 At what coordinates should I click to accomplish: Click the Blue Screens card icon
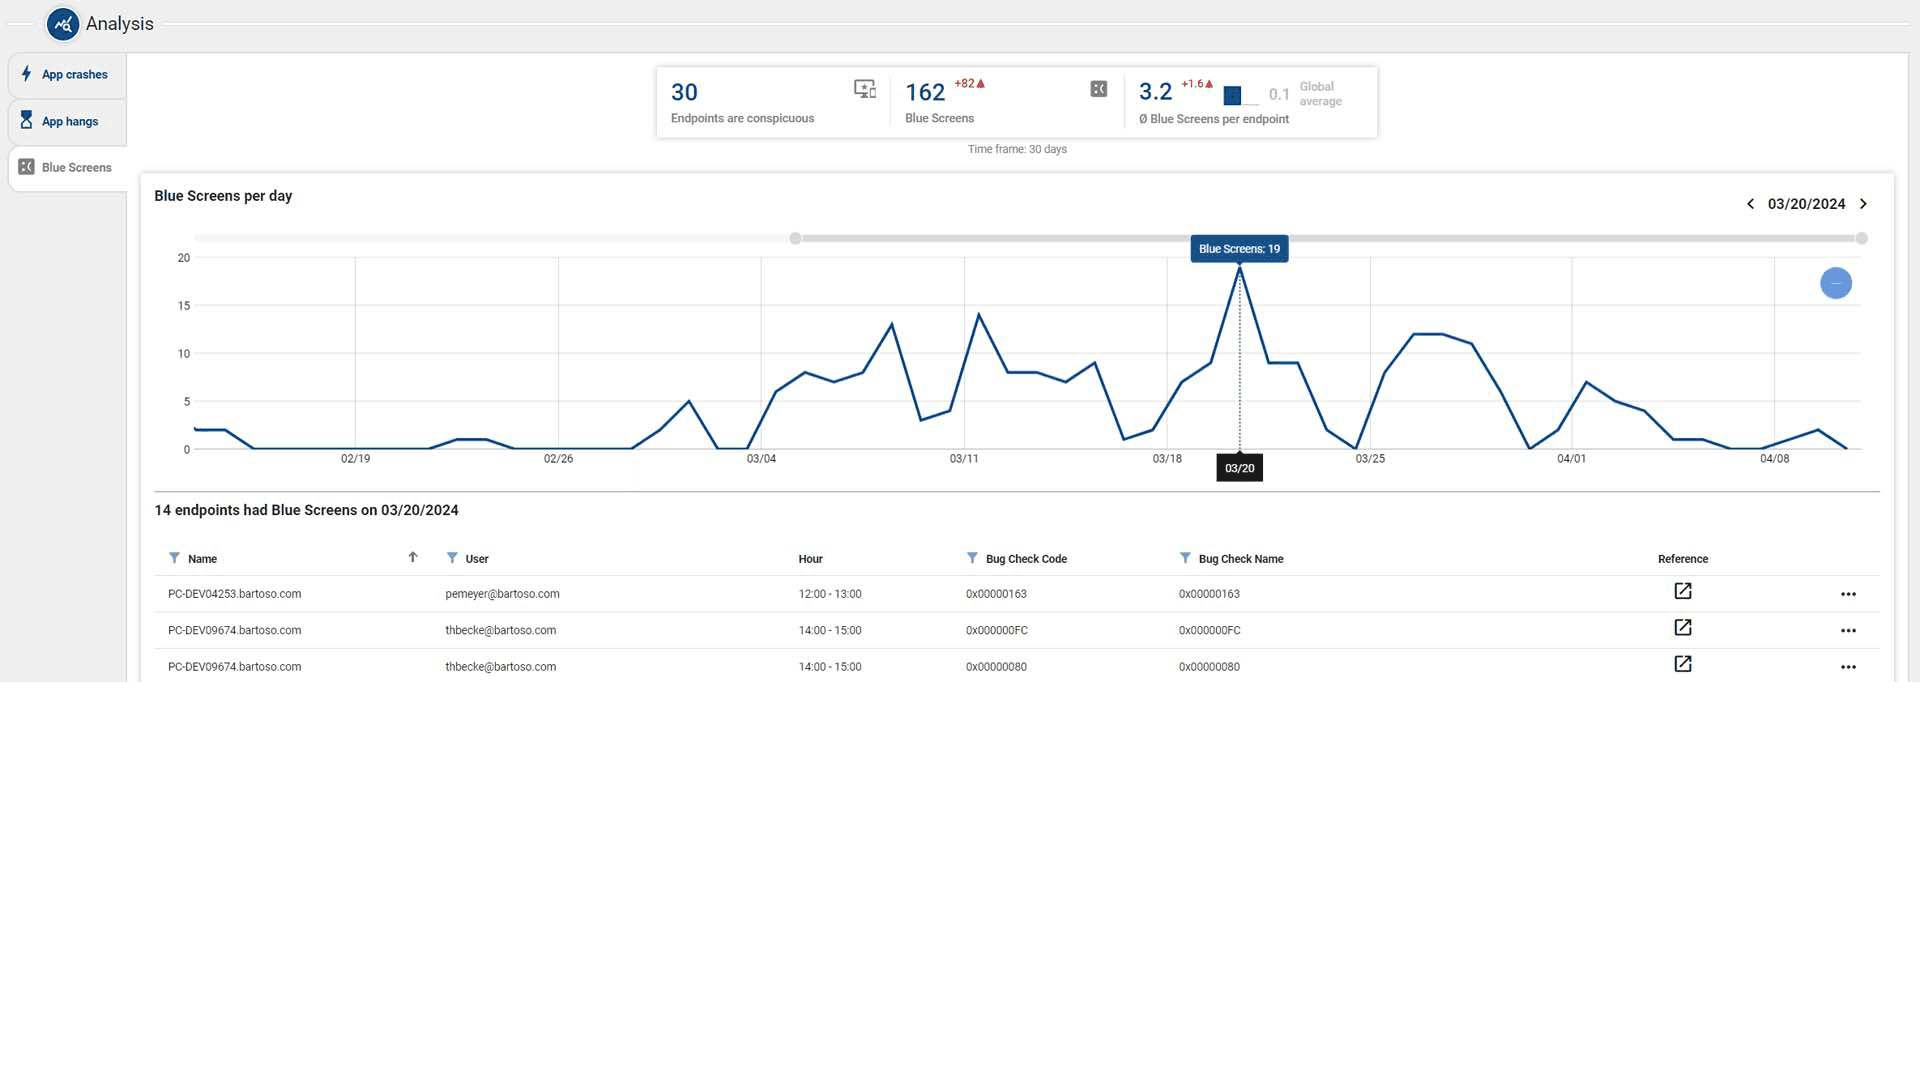[x=1099, y=89]
